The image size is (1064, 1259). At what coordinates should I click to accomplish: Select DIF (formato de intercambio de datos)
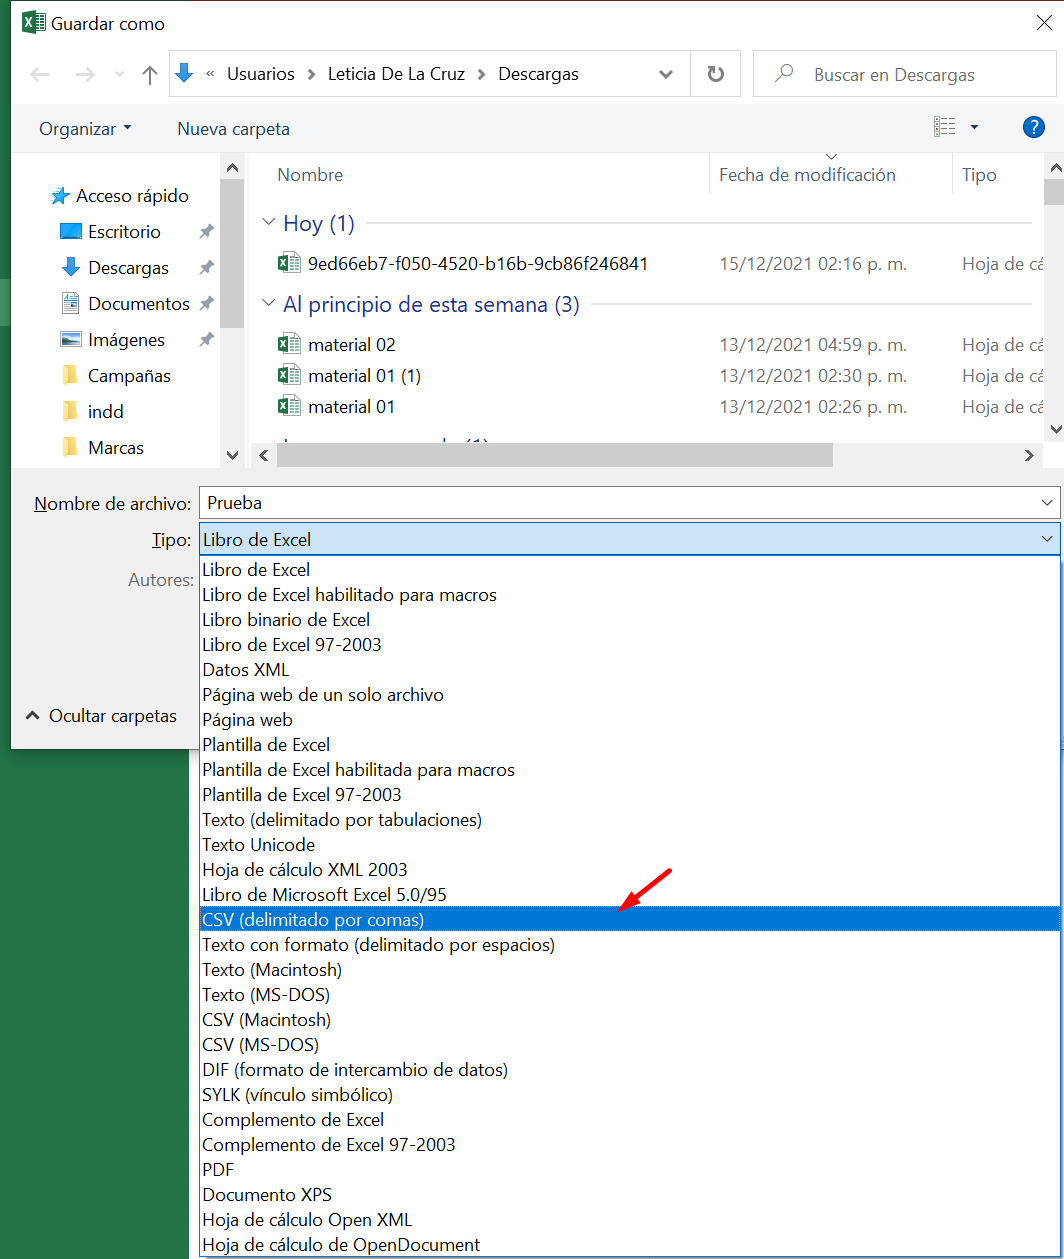[630, 1070]
